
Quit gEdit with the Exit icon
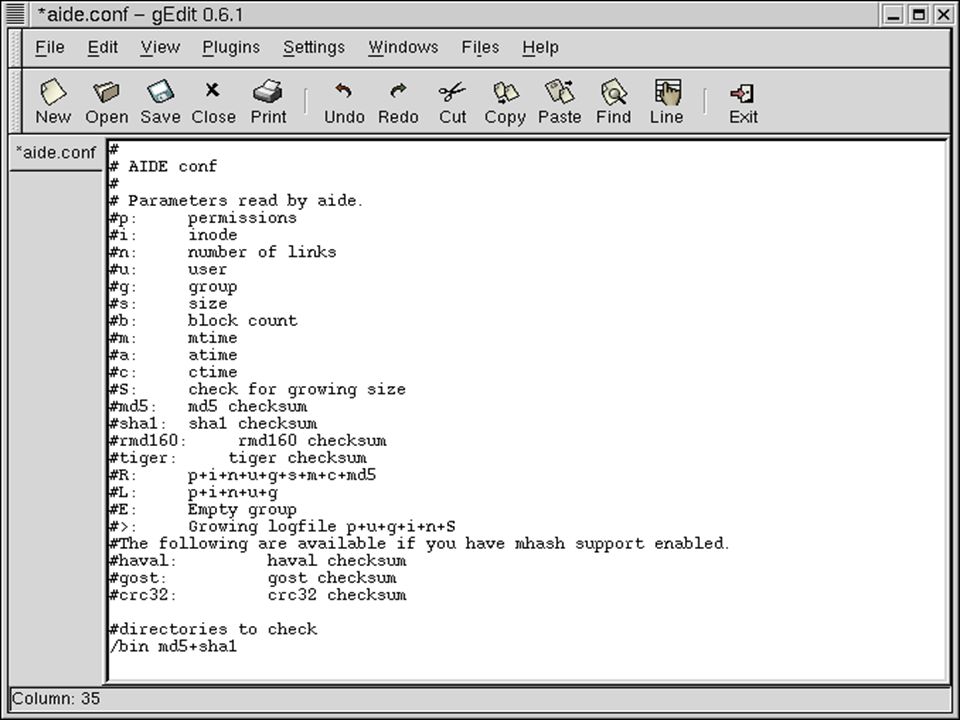tap(743, 102)
